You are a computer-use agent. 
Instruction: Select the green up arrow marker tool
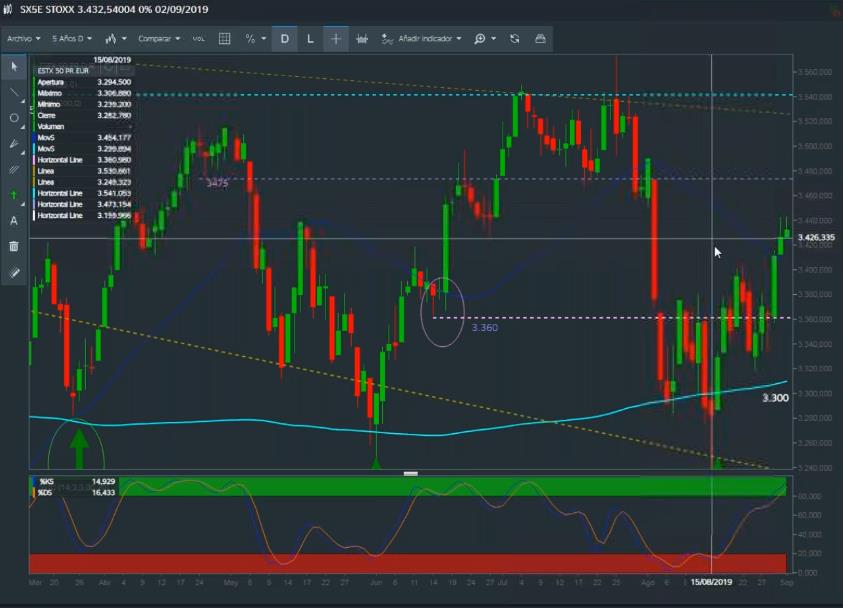(14, 195)
